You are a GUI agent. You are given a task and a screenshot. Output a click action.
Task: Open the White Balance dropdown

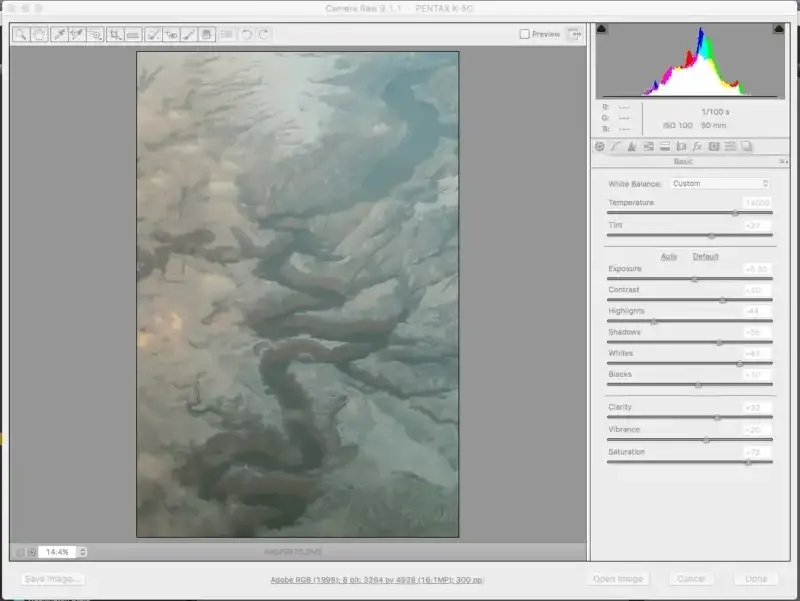pyautogui.click(x=719, y=183)
